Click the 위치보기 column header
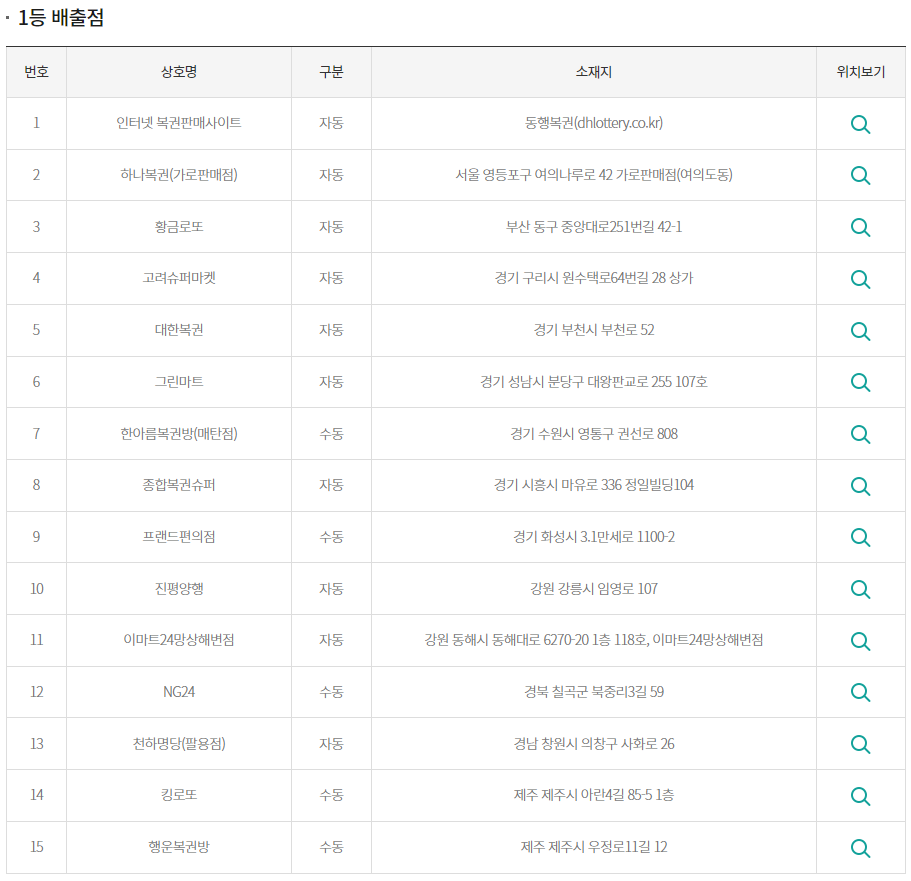 [x=860, y=72]
